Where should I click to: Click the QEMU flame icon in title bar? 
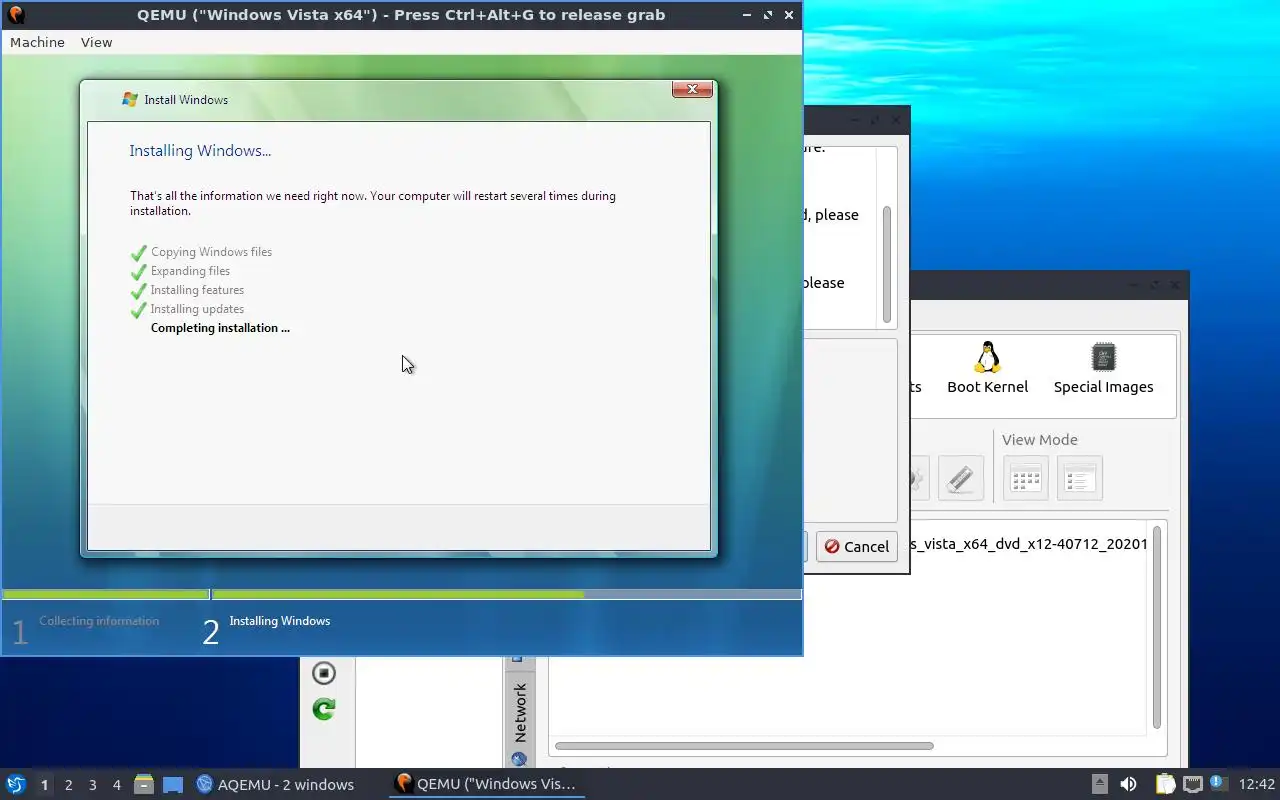pos(15,15)
